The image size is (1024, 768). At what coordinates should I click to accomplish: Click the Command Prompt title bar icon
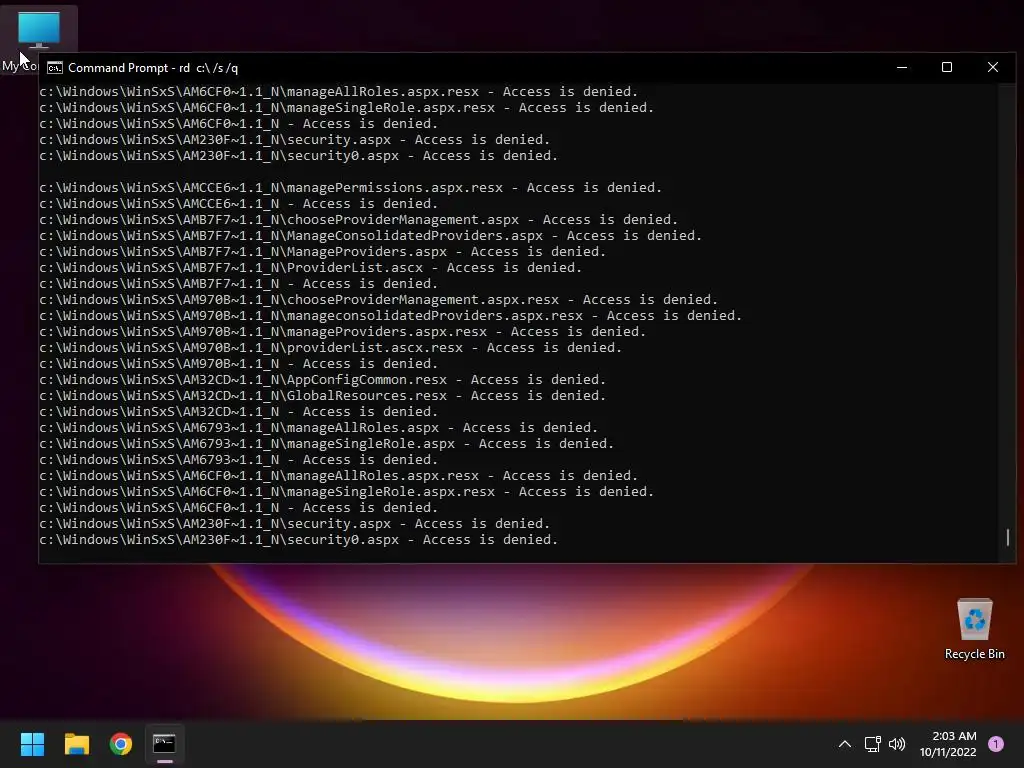tap(55, 68)
